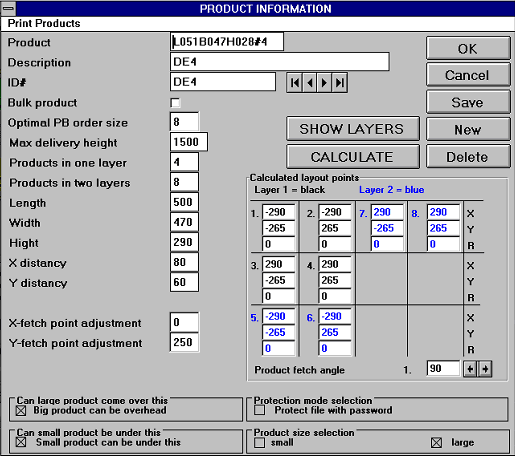
Task: Edit Products in two layers field
Action: pyautogui.click(x=184, y=182)
